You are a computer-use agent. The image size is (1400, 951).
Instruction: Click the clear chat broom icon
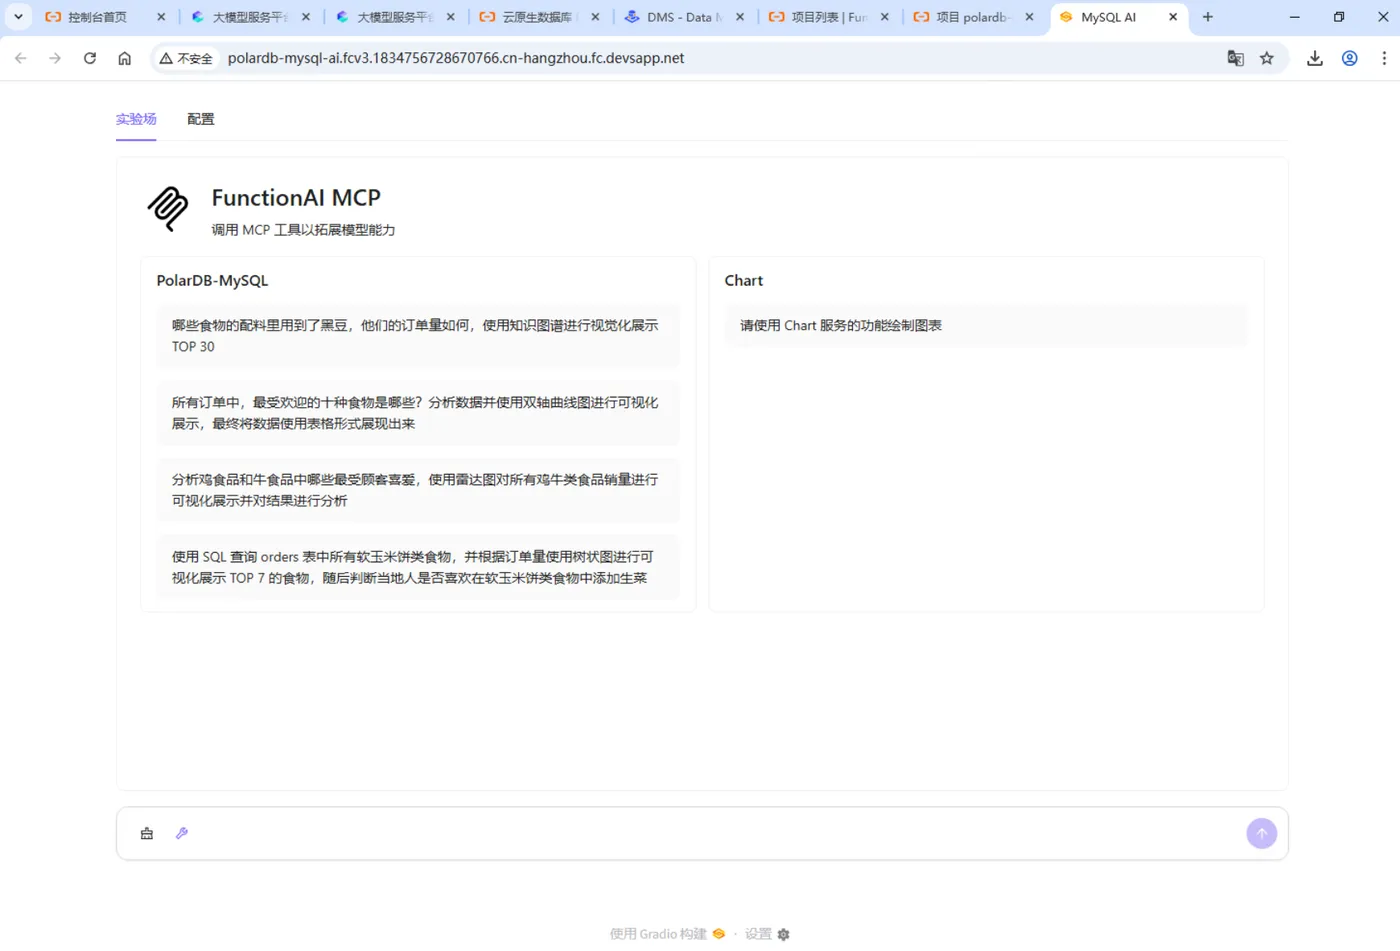point(147,833)
